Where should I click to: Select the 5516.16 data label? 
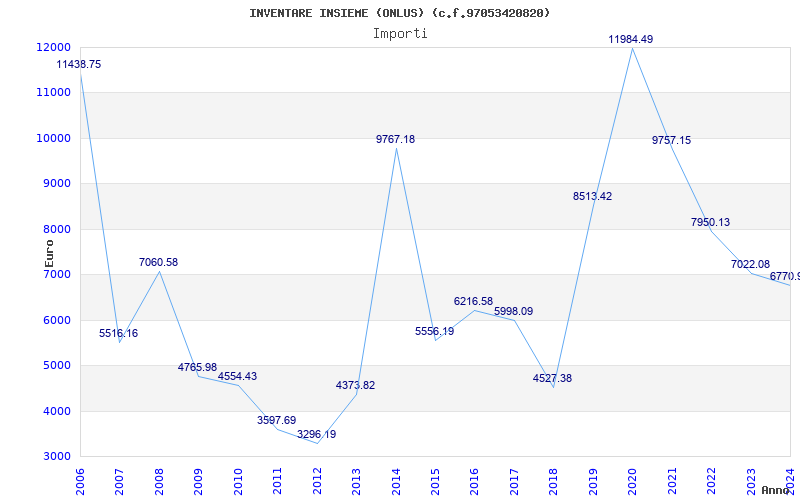point(118,333)
